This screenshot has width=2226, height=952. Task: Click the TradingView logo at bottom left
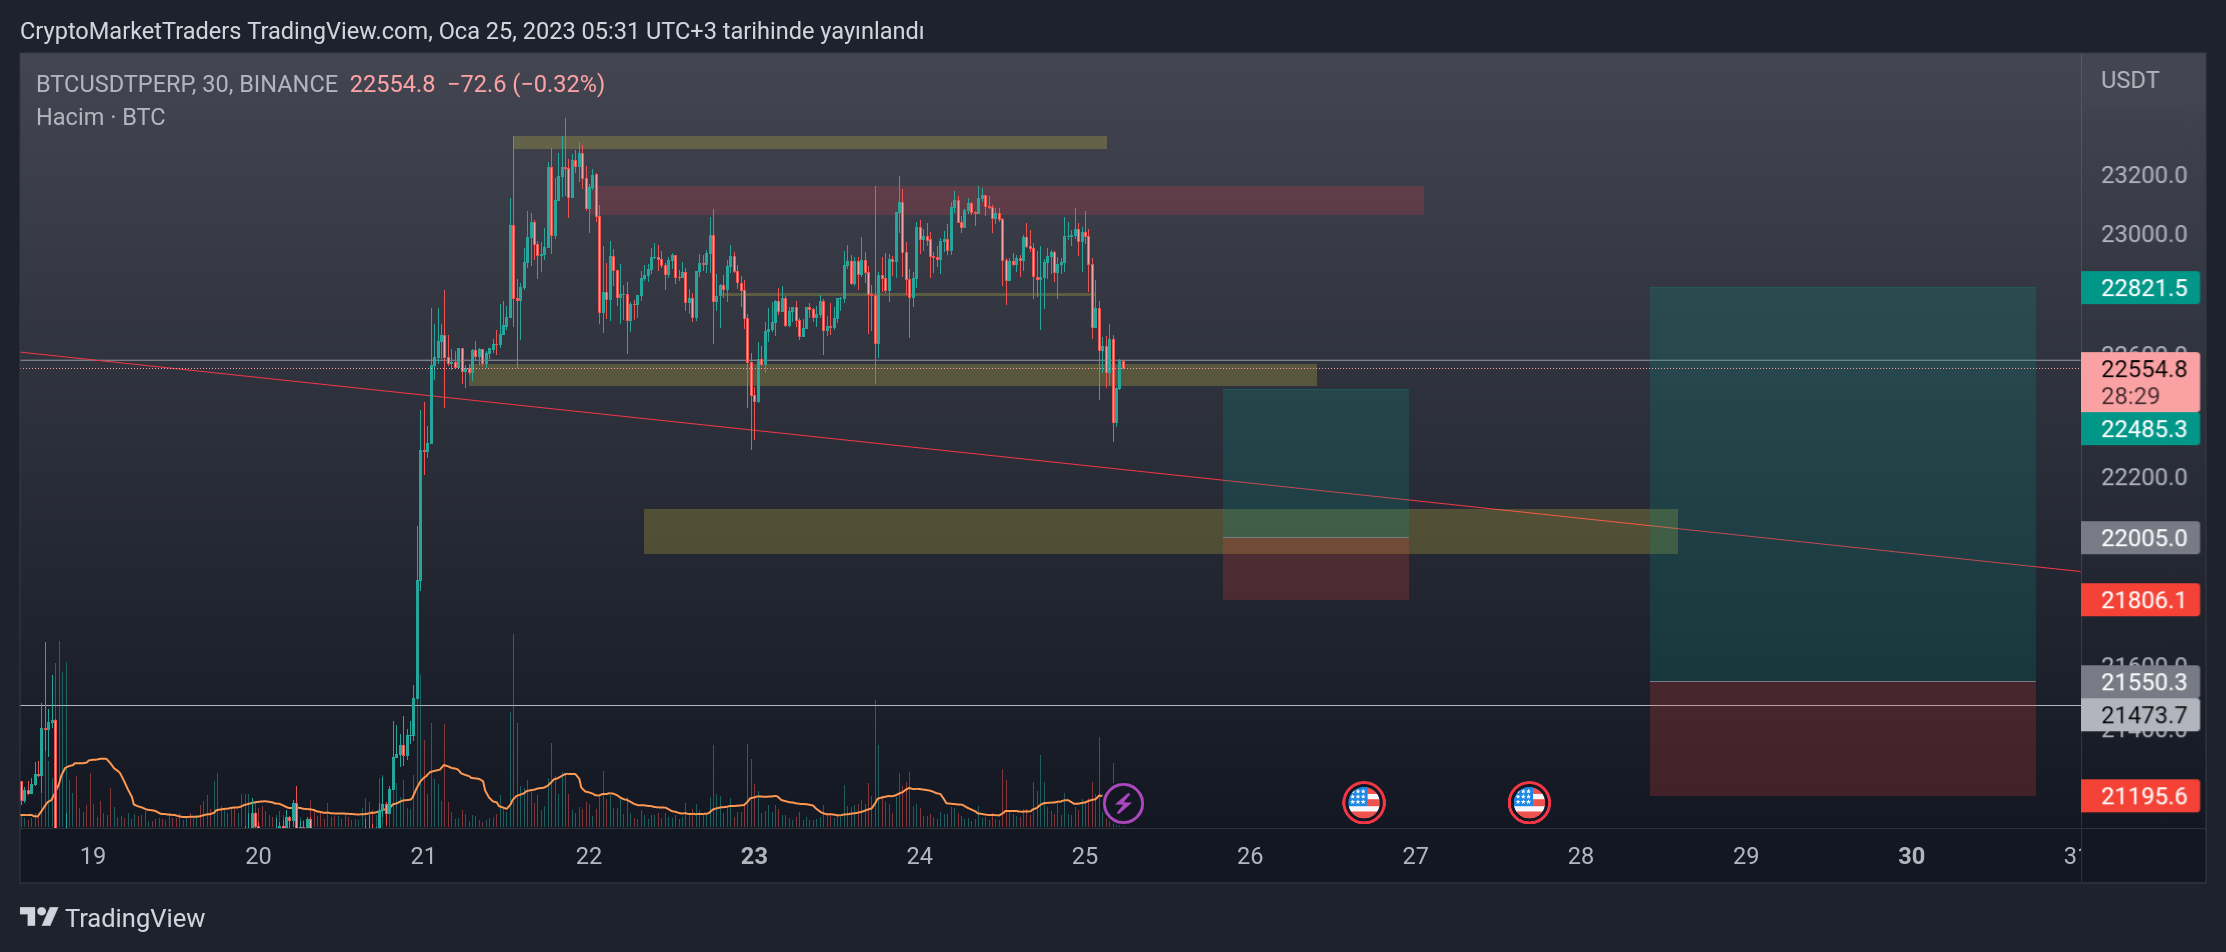[112, 918]
